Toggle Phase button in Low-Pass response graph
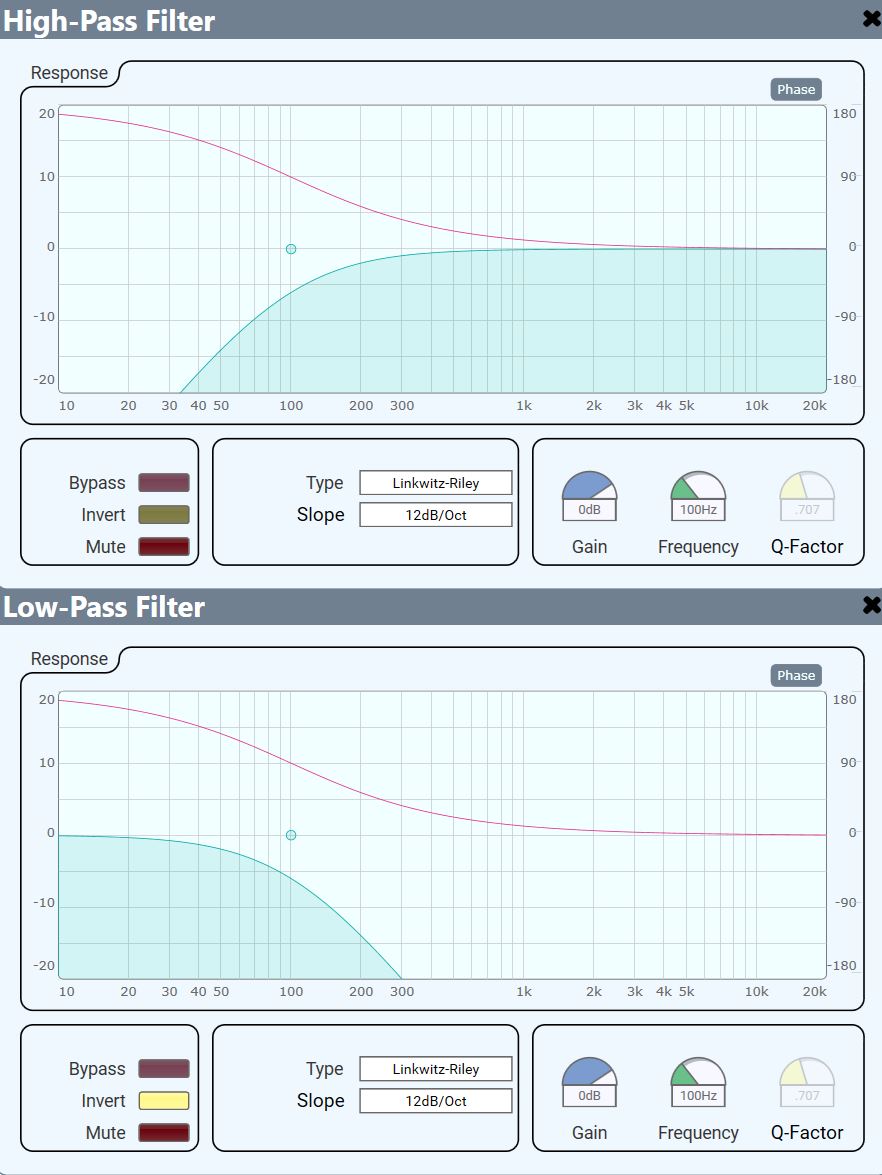Image resolution: width=882 pixels, height=1175 pixels. (796, 675)
